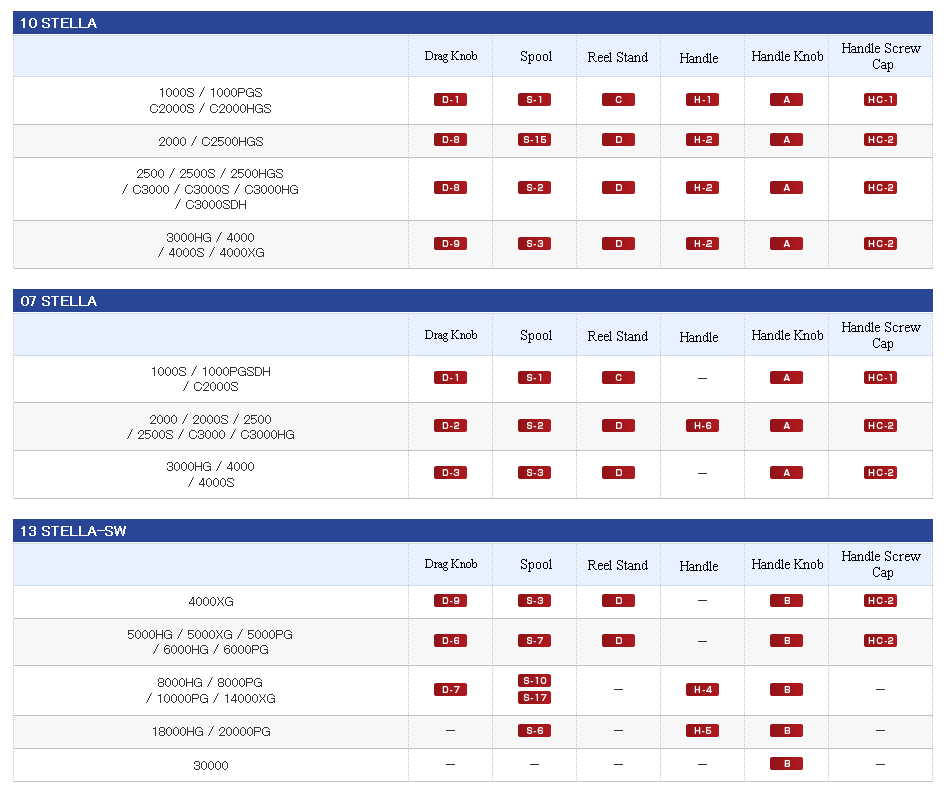Screen dimensions: 946x794
Task: Click HC-2 badge in 2000 / C2500HGS row
Action: (880, 140)
